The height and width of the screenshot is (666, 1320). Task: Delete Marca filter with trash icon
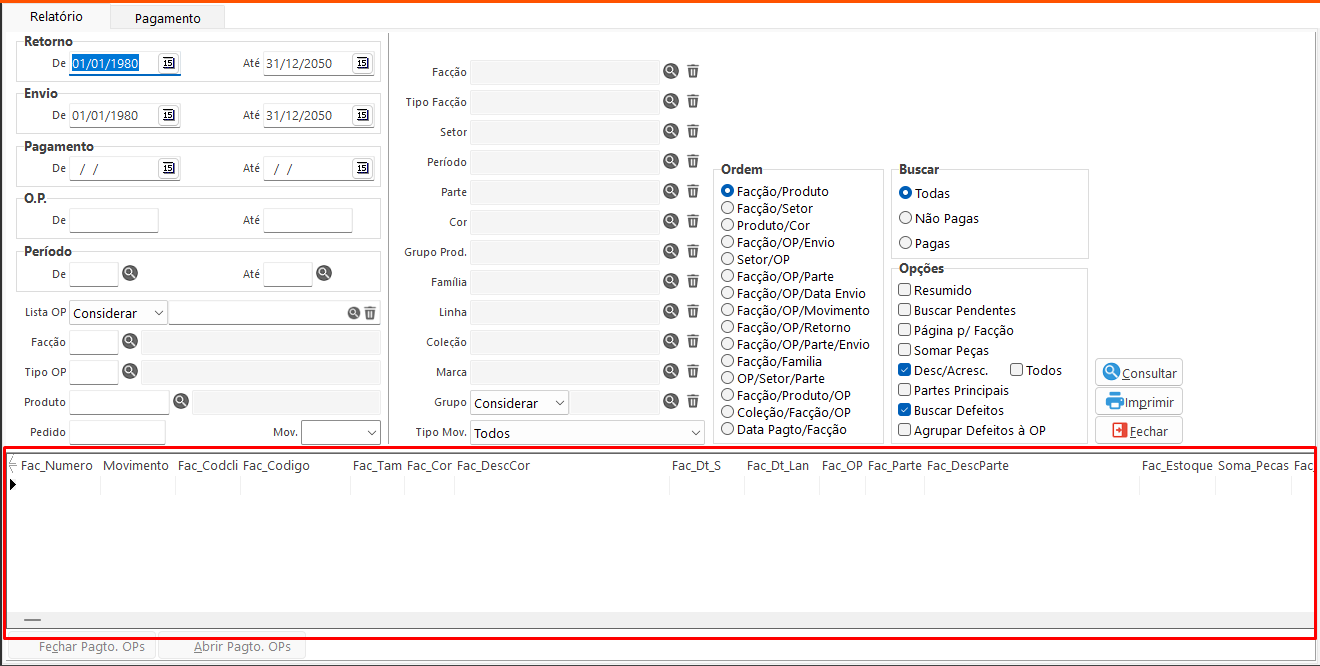pos(693,371)
